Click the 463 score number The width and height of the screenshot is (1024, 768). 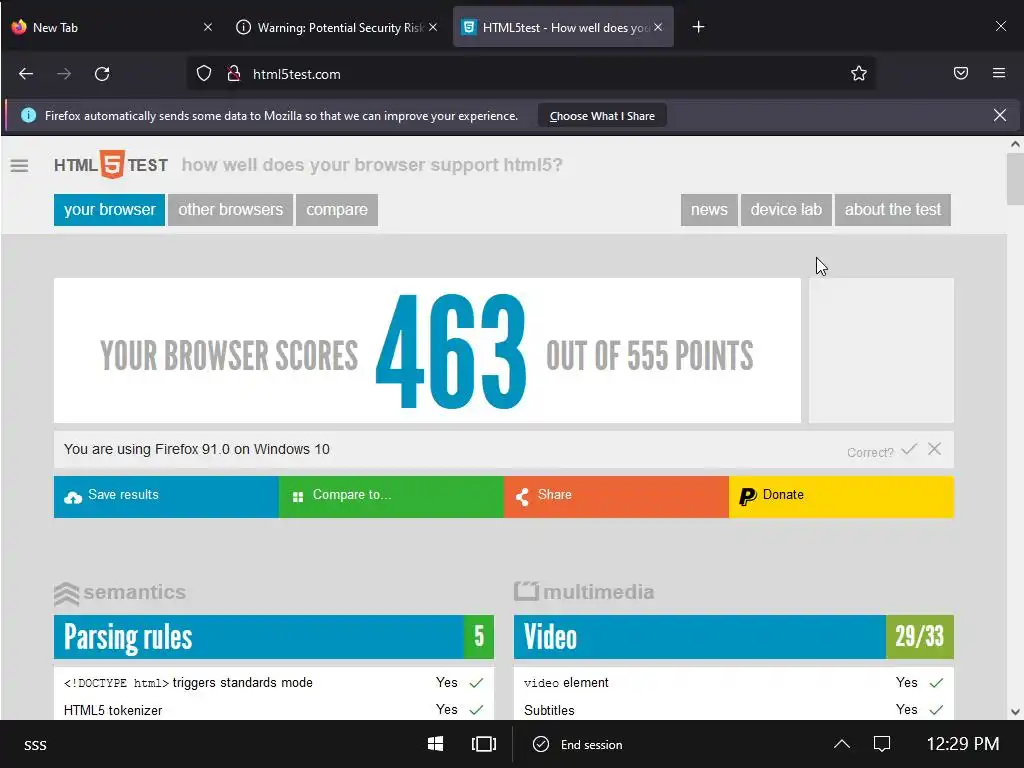(x=451, y=352)
